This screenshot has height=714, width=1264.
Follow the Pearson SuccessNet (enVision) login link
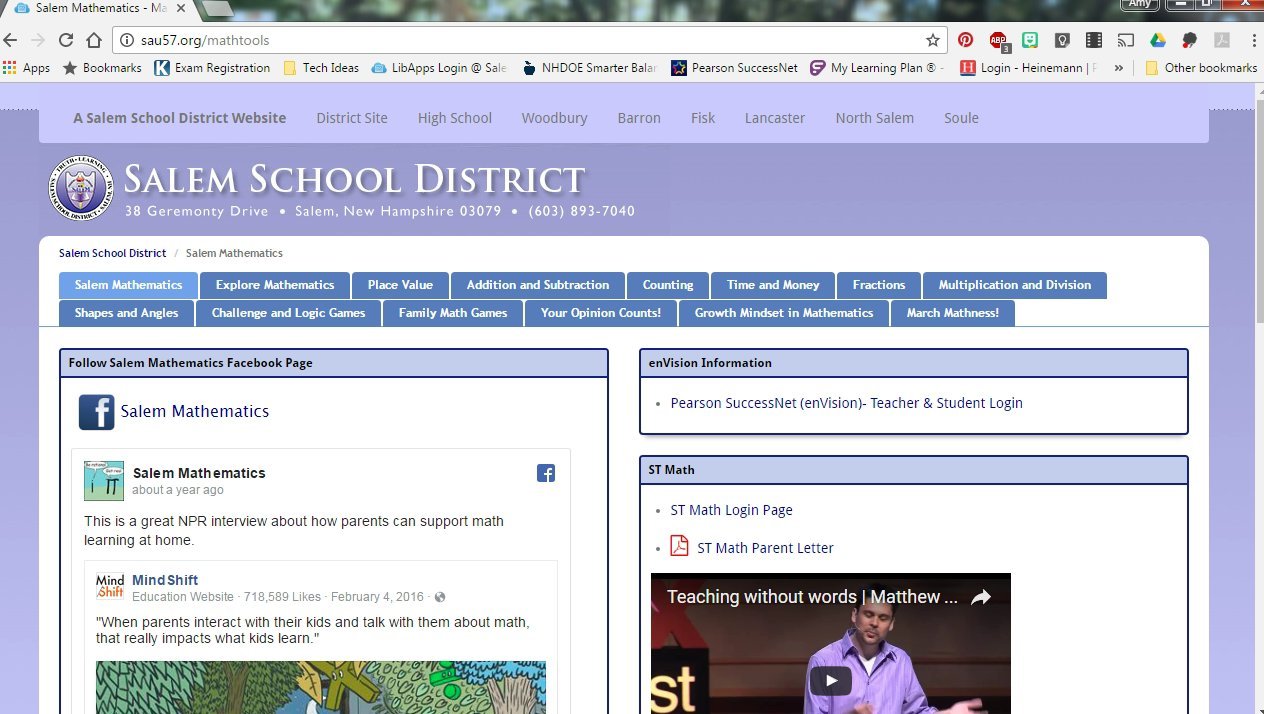tap(846, 403)
